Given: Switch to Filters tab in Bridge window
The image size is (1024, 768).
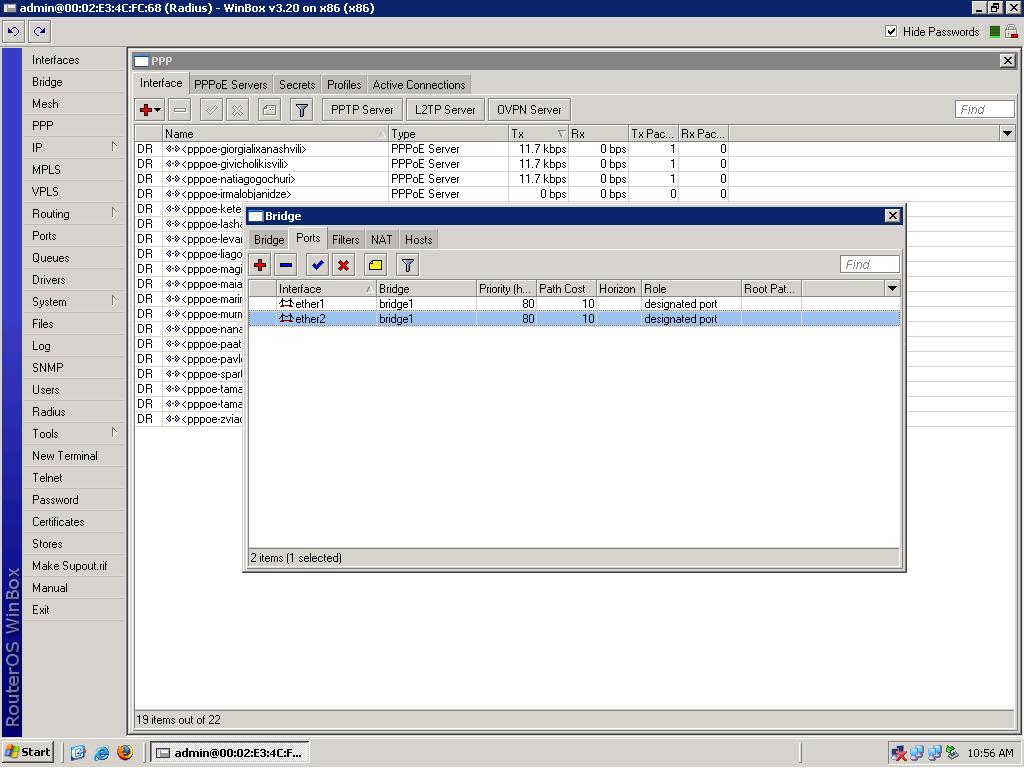Looking at the screenshot, I should click(x=345, y=240).
